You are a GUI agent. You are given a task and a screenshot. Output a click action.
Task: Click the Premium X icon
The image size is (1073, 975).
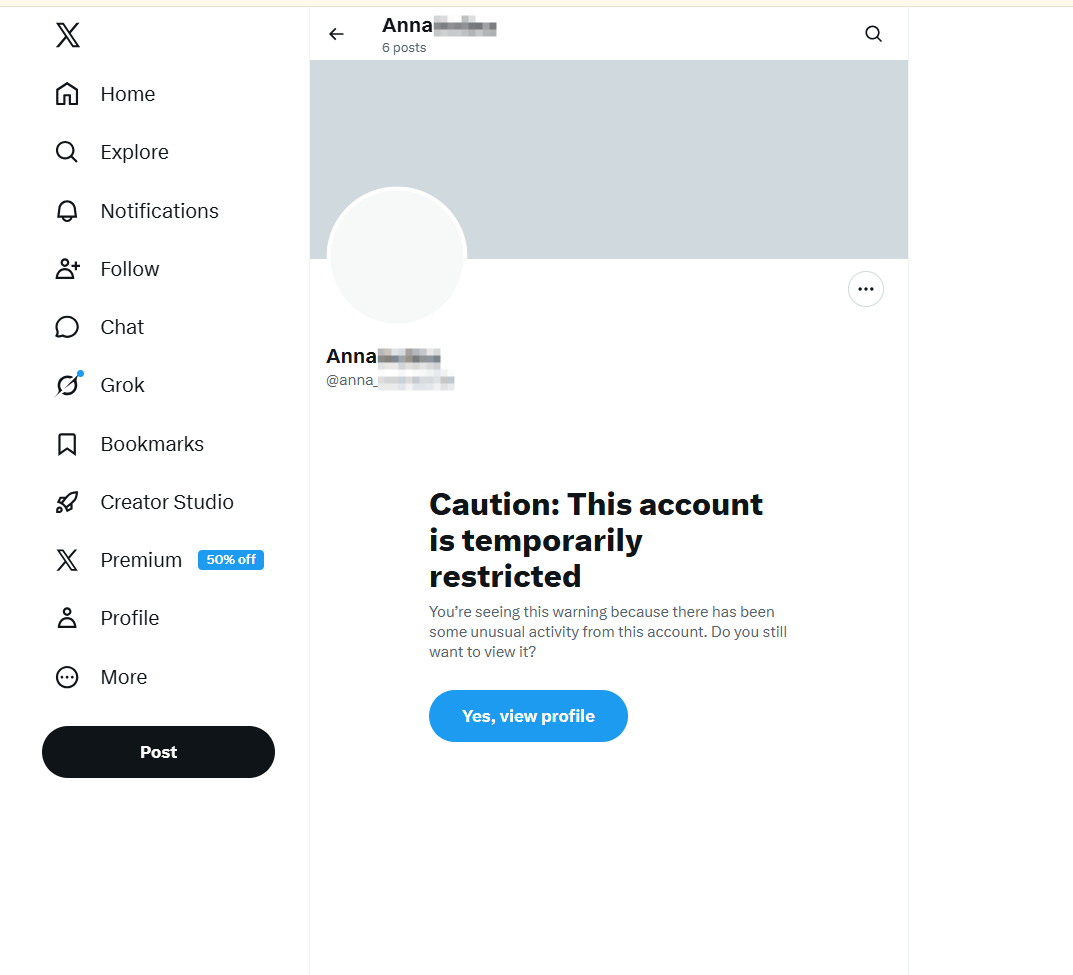tap(67, 560)
